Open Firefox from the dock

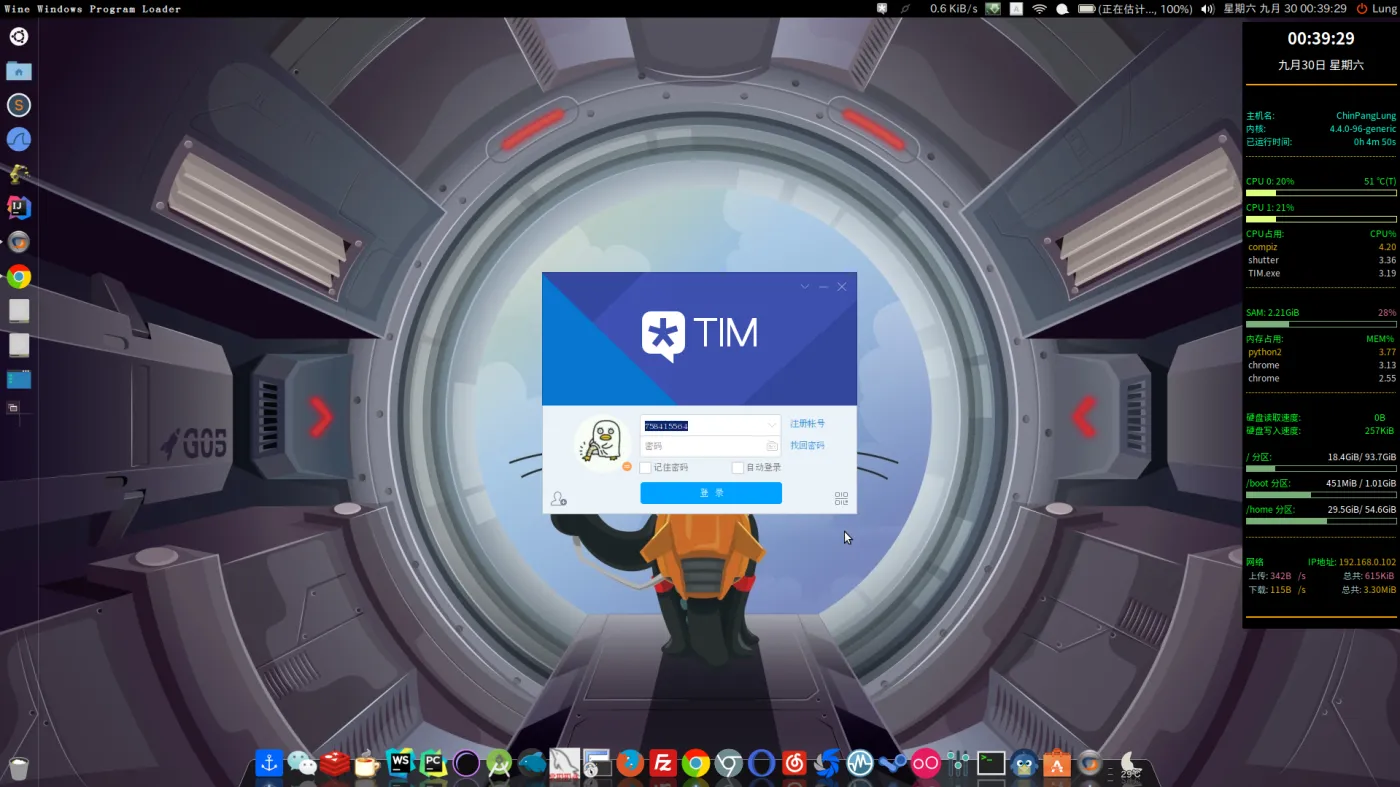coord(630,763)
